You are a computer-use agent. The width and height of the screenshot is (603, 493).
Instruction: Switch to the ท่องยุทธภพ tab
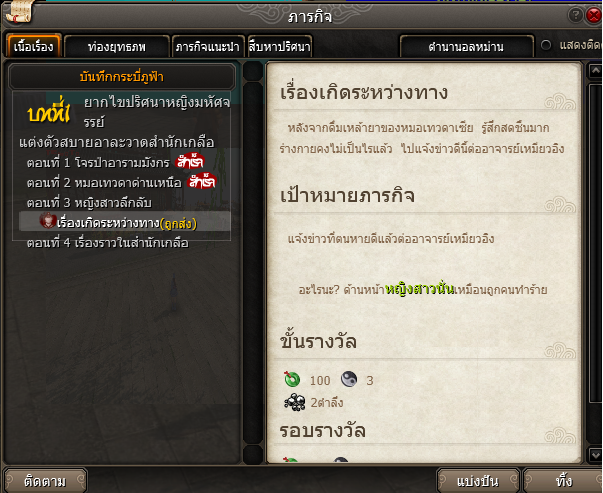click(x=117, y=47)
